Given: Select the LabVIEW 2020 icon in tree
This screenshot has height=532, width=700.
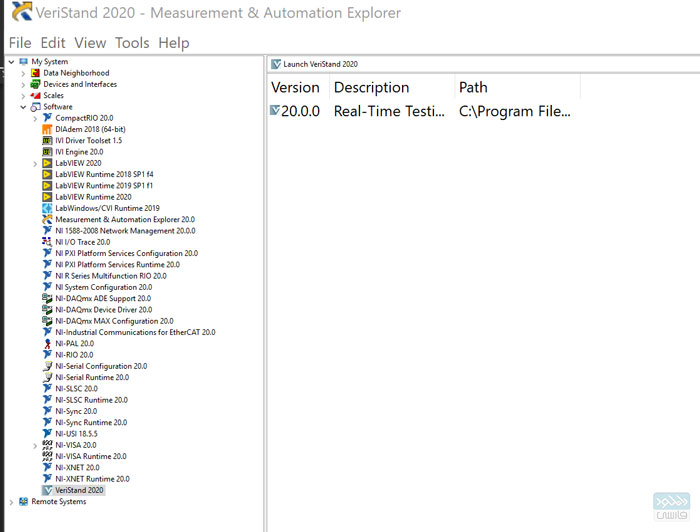Looking at the screenshot, I should 47,163.
